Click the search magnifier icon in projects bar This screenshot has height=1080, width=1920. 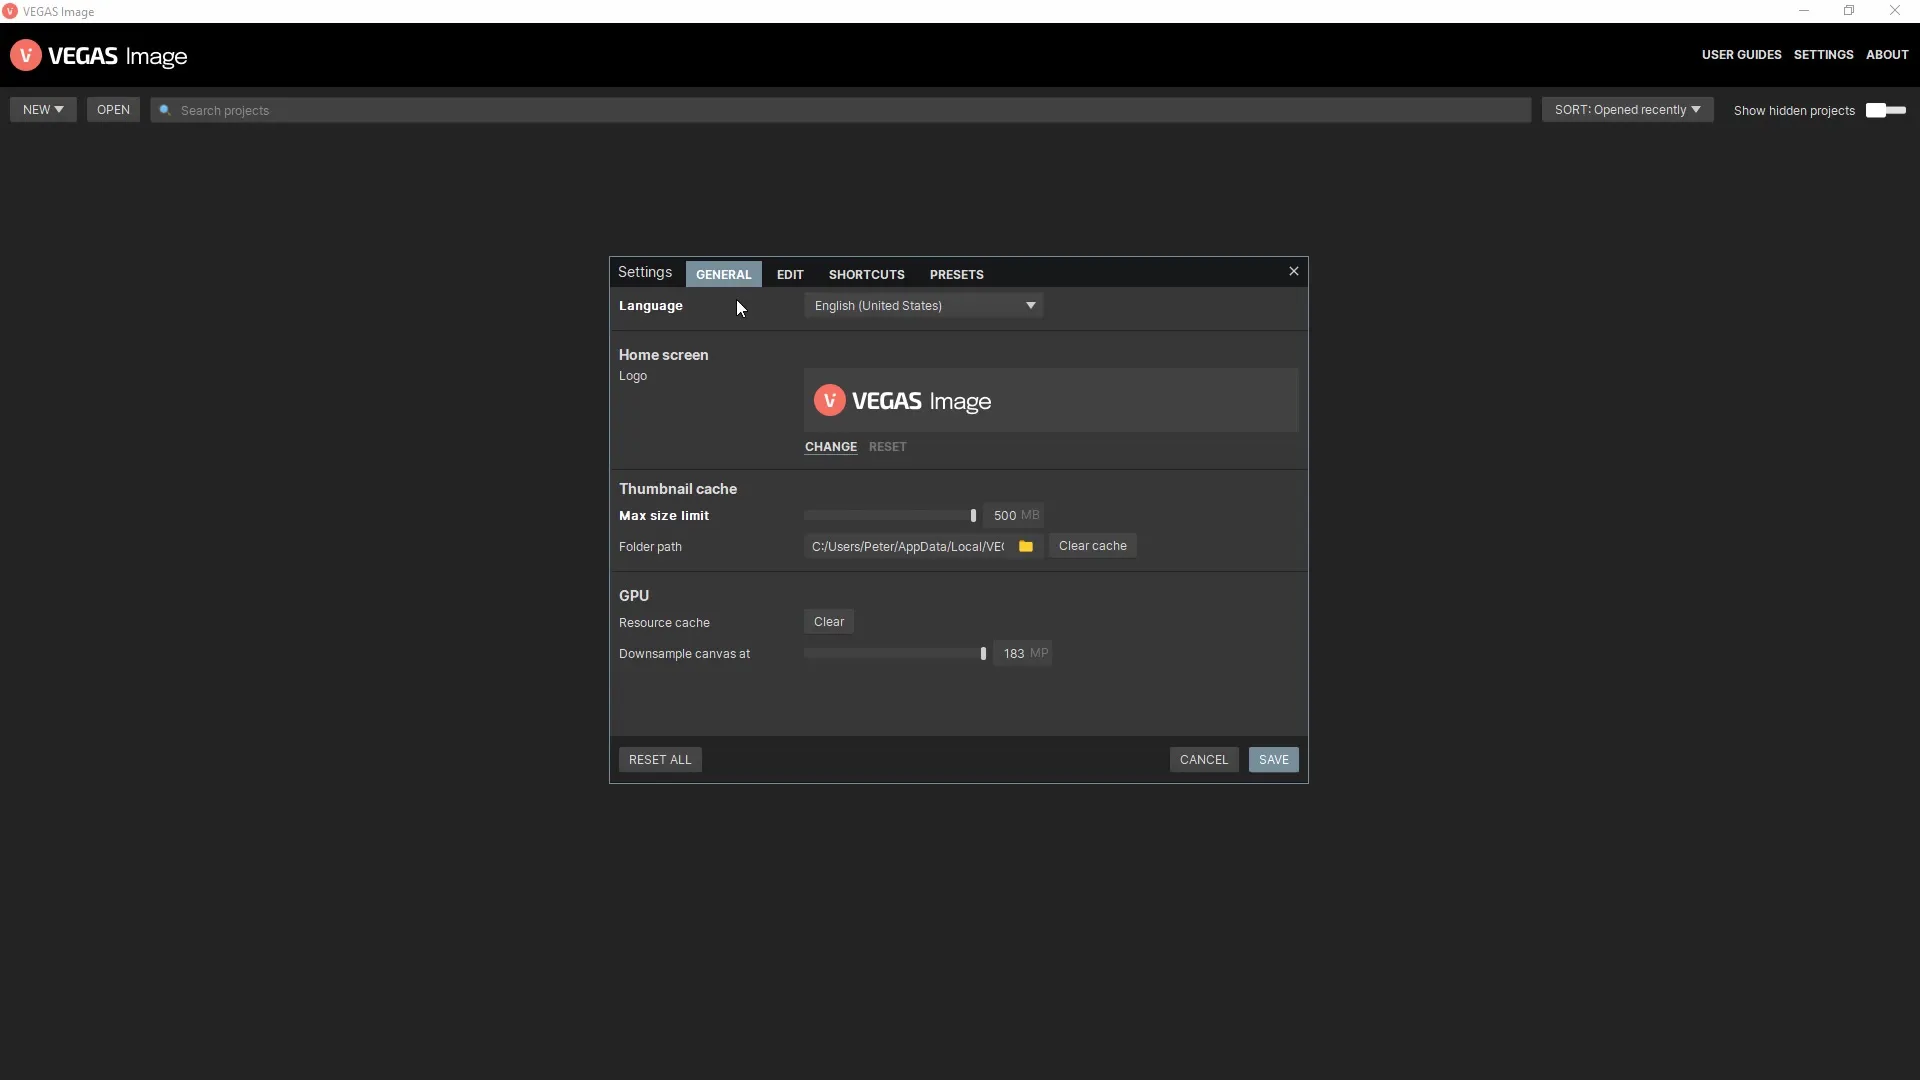tap(164, 109)
